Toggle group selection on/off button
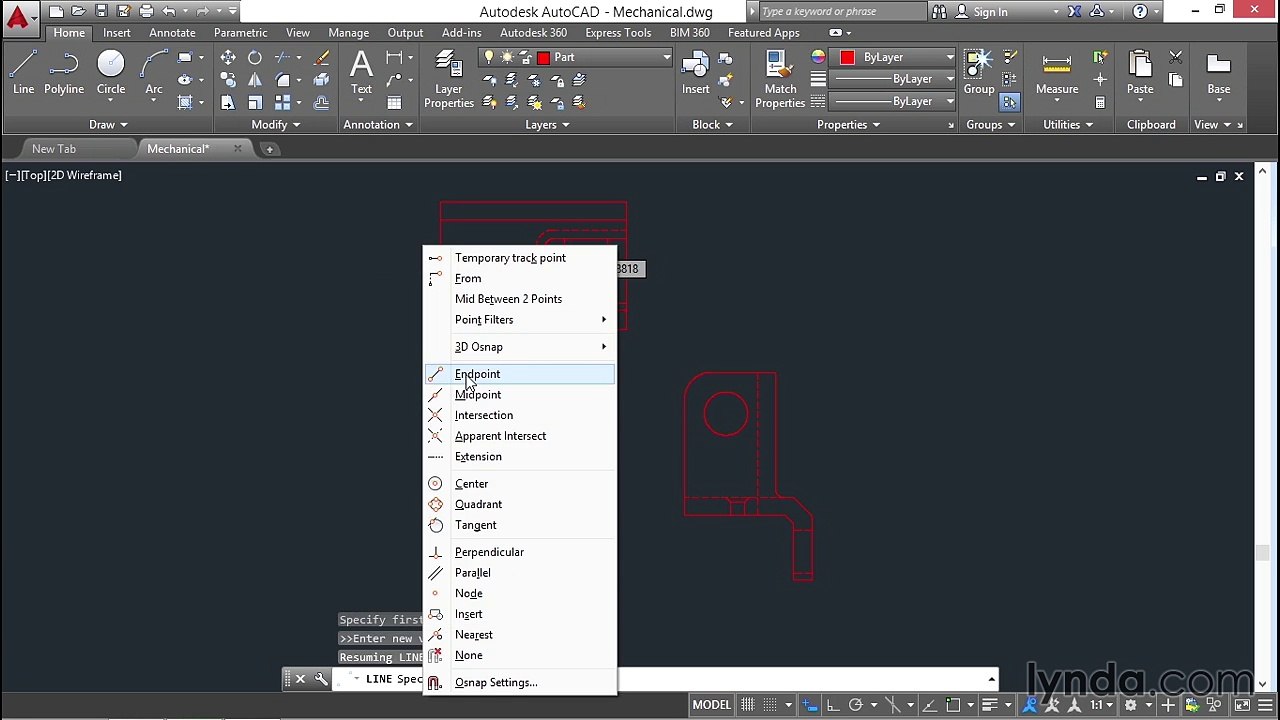Image resolution: width=1280 pixels, height=720 pixels. click(x=1009, y=102)
